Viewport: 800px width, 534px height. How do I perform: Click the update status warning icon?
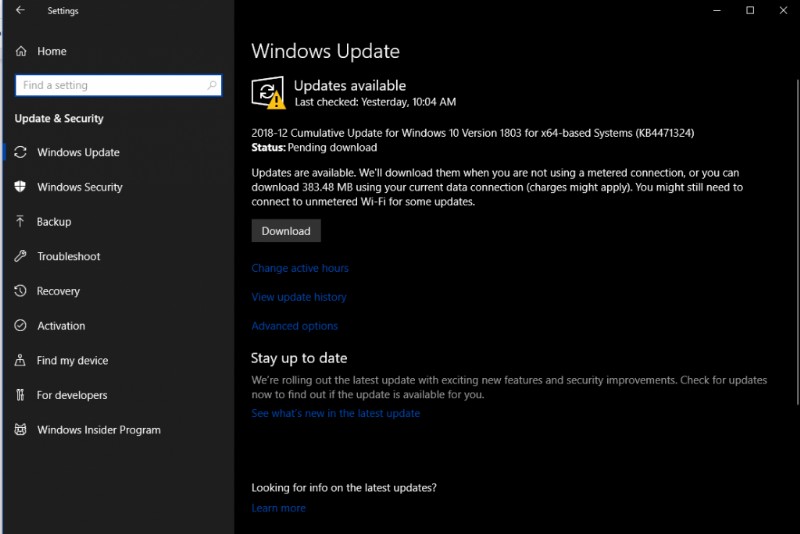click(268, 92)
